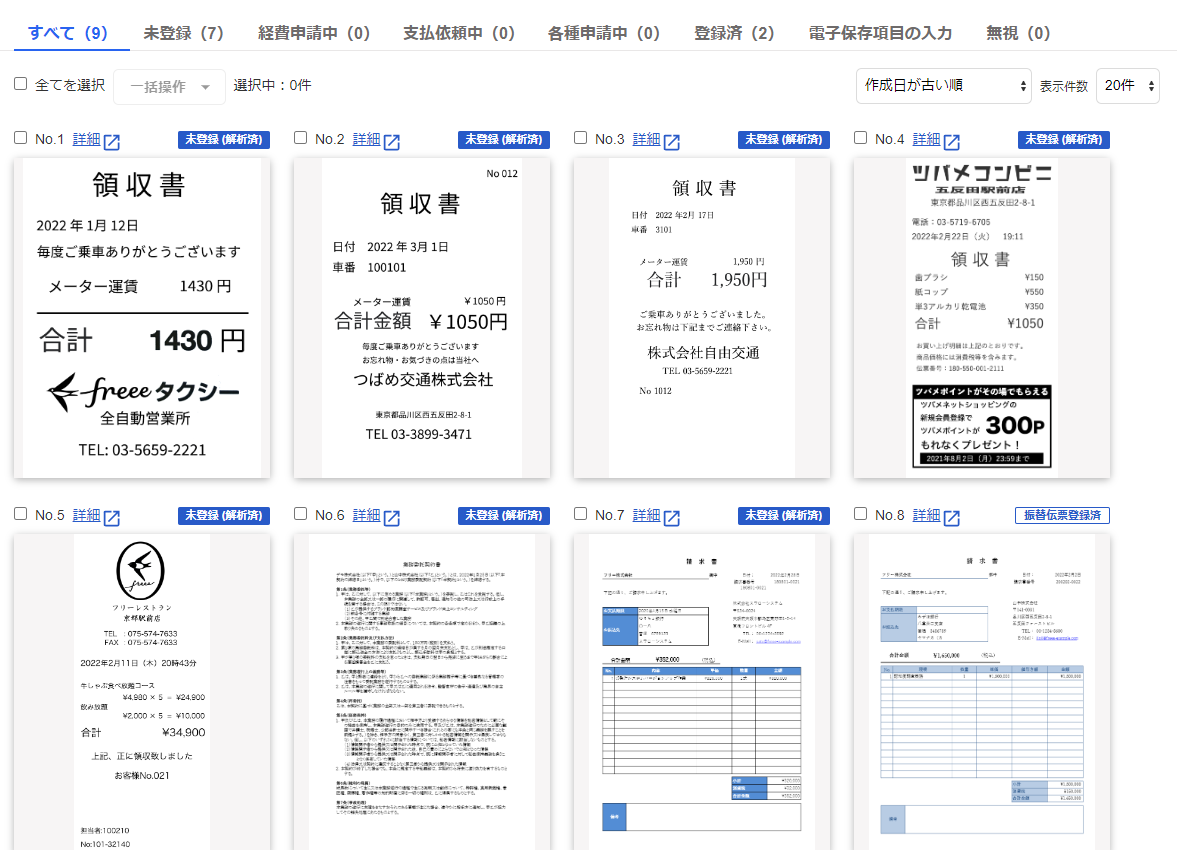Image resolution: width=1177 pixels, height=850 pixels.
Task: Open No.2 detail external link icon
Action: (392, 141)
